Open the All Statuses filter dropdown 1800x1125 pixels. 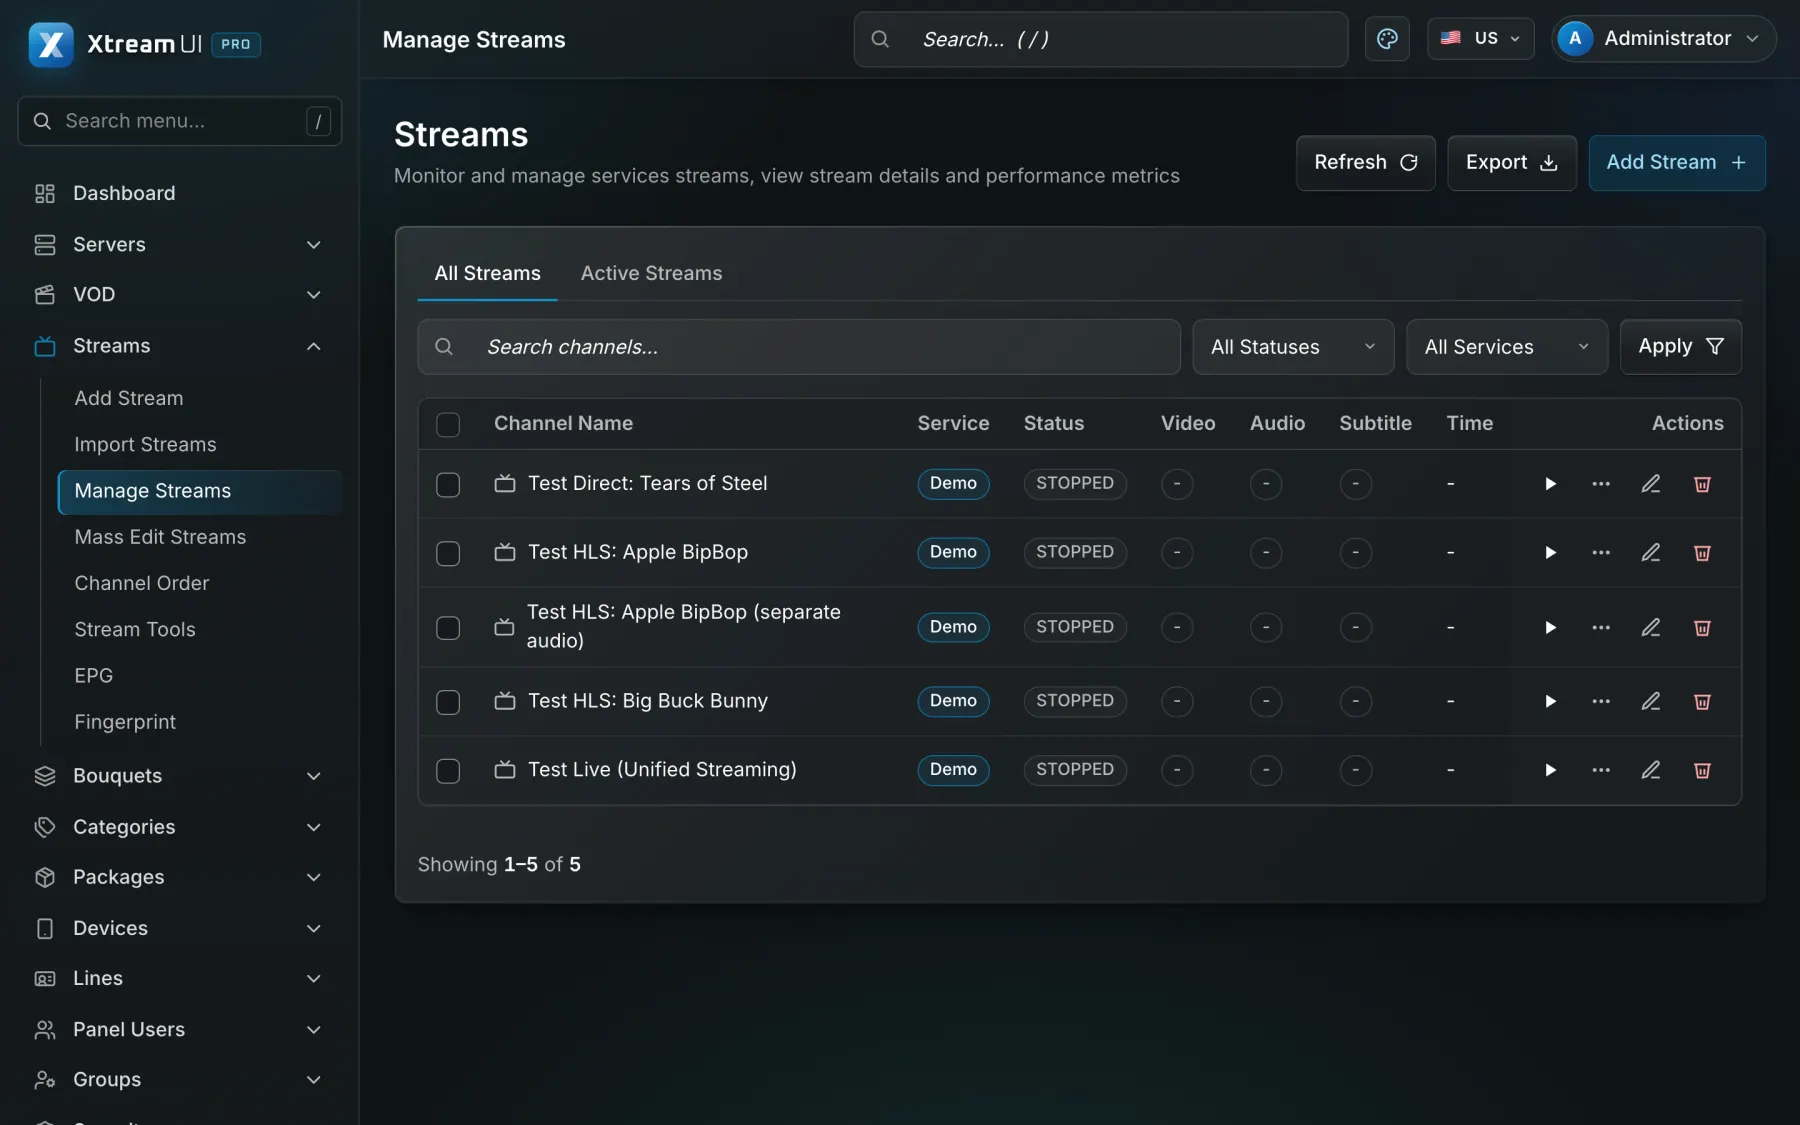(1293, 347)
